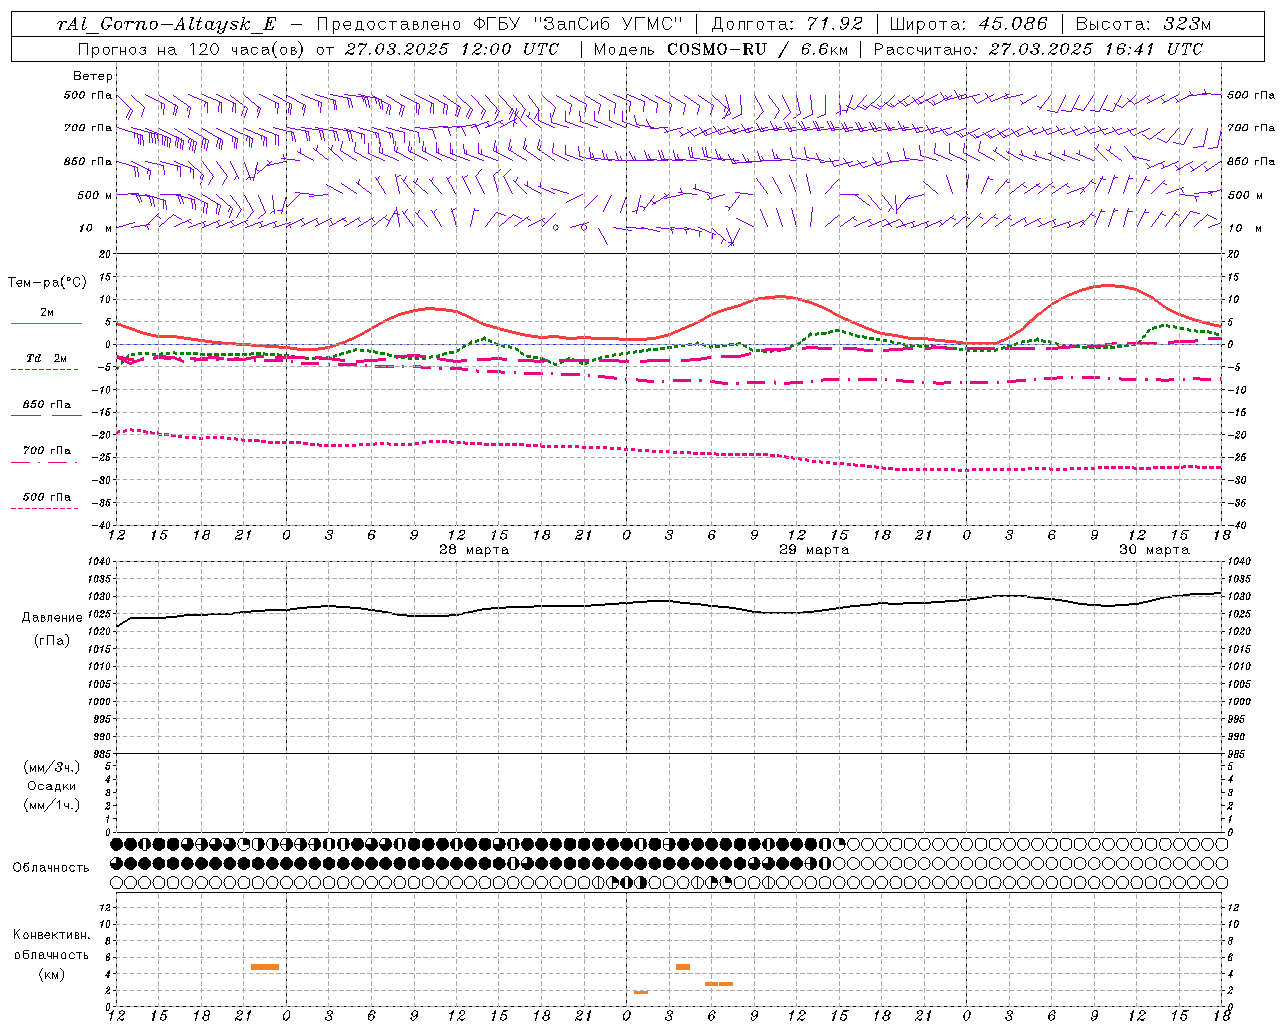Click the 30 марта date label
The width and height of the screenshot is (1280, 1024).
pyautogui.click(x=1154, y=550)
